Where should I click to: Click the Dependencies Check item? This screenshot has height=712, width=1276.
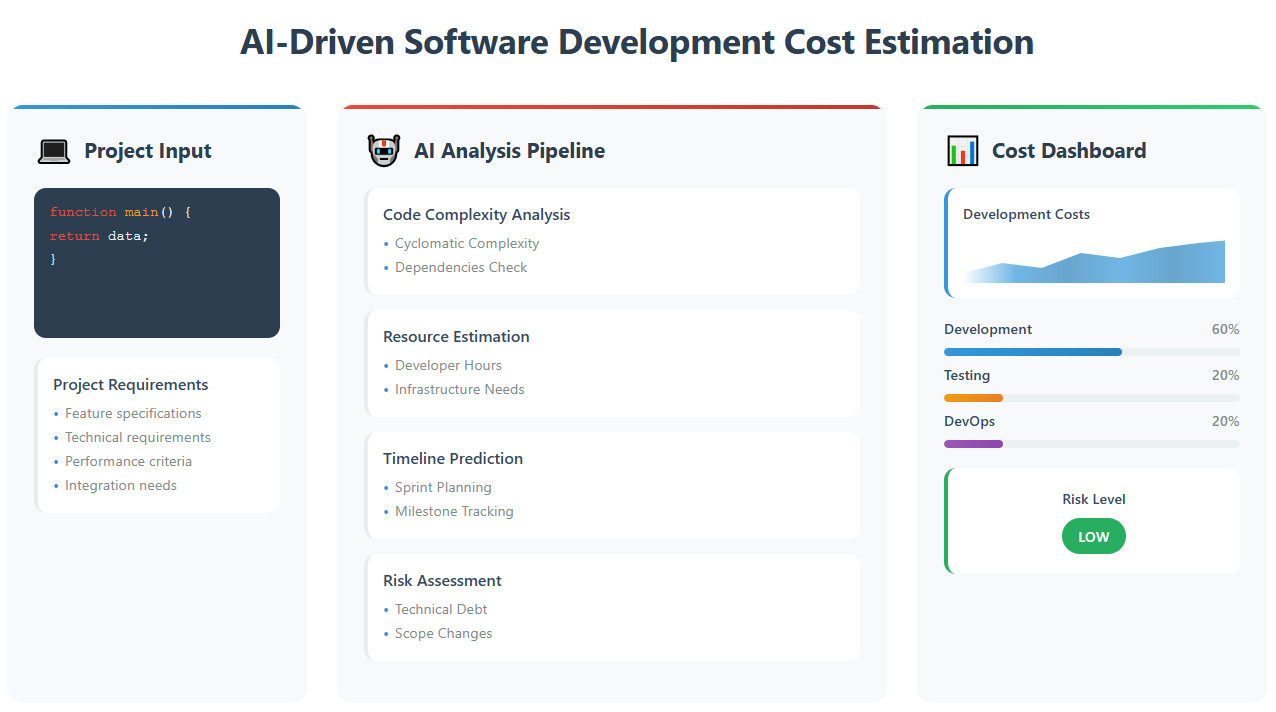(461, 267)
